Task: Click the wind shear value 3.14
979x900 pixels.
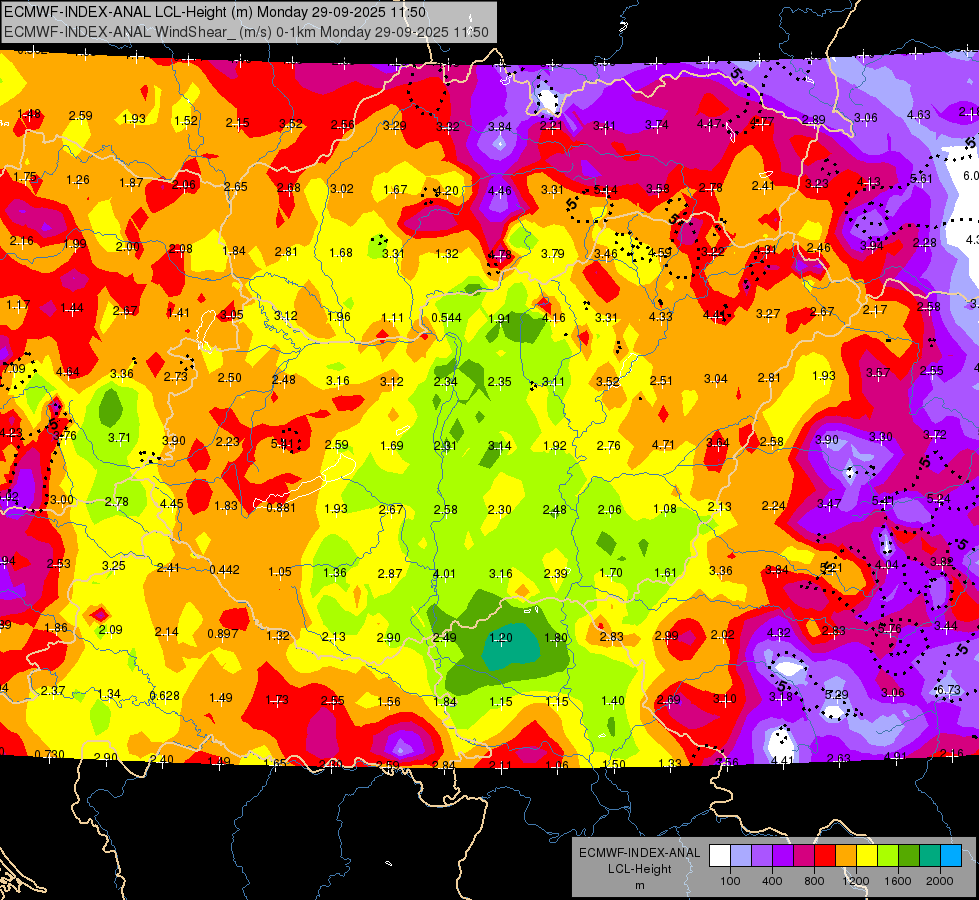Action: 500,446
